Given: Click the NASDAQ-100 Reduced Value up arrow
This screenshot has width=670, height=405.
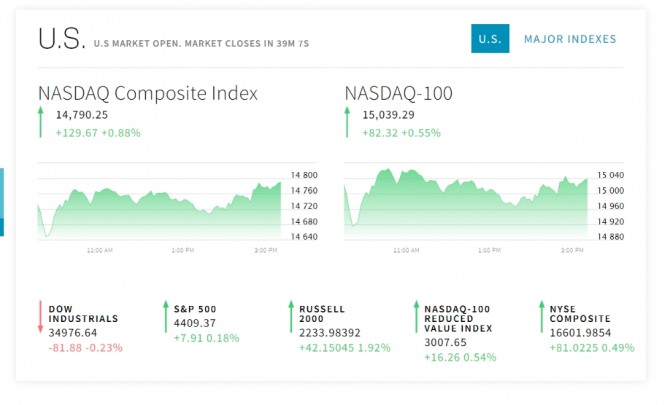Looking at the screenshot, I should tap(416, 316).
